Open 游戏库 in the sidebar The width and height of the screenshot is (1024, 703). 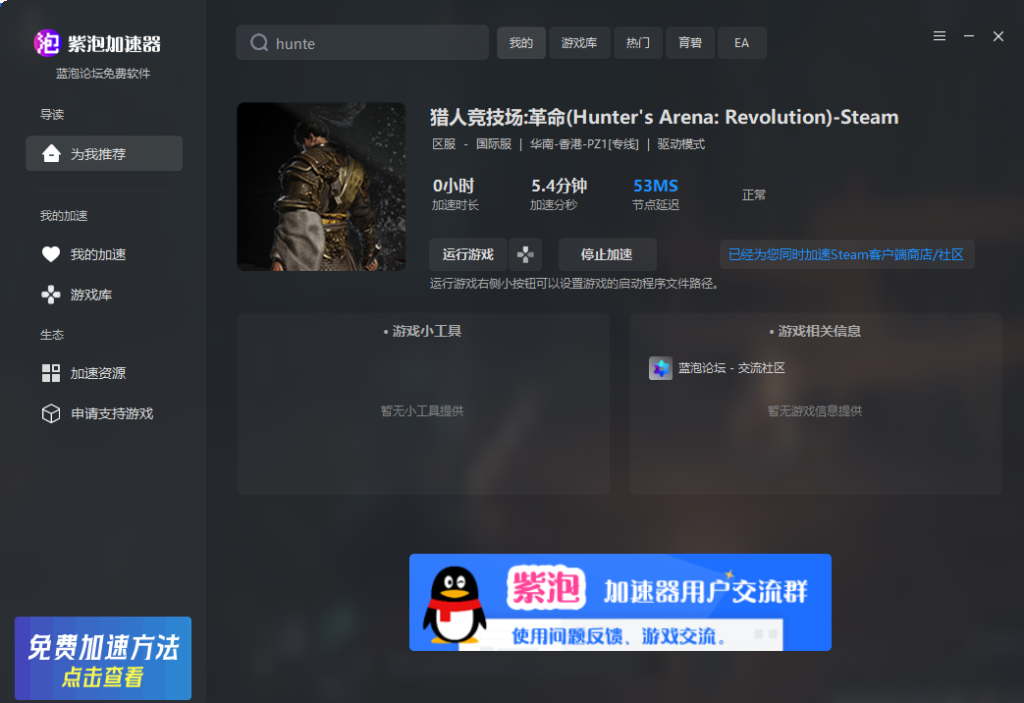[91, 295]
